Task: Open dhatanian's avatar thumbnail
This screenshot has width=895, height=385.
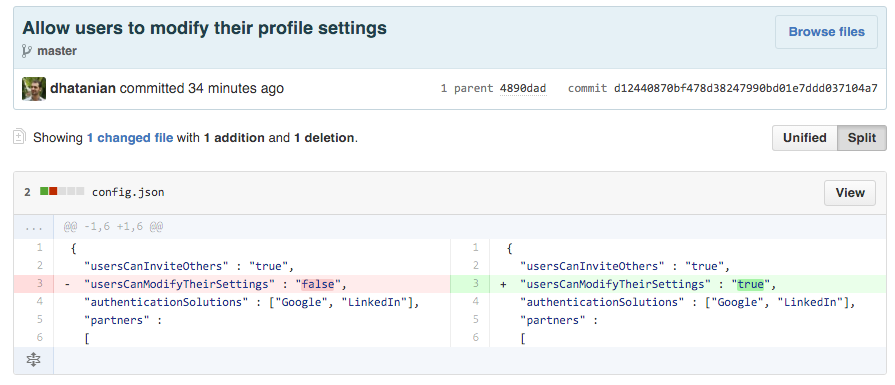Action: coord(34,88)
